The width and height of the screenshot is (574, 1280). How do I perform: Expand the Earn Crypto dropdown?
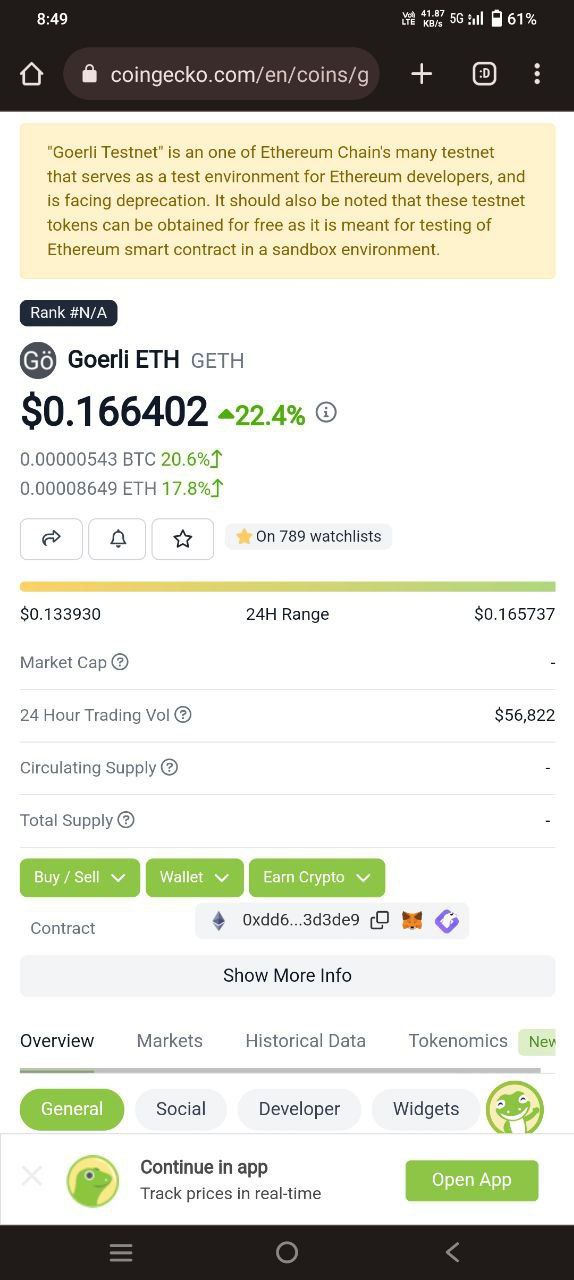pyautogui.click(x=317, y=877)
